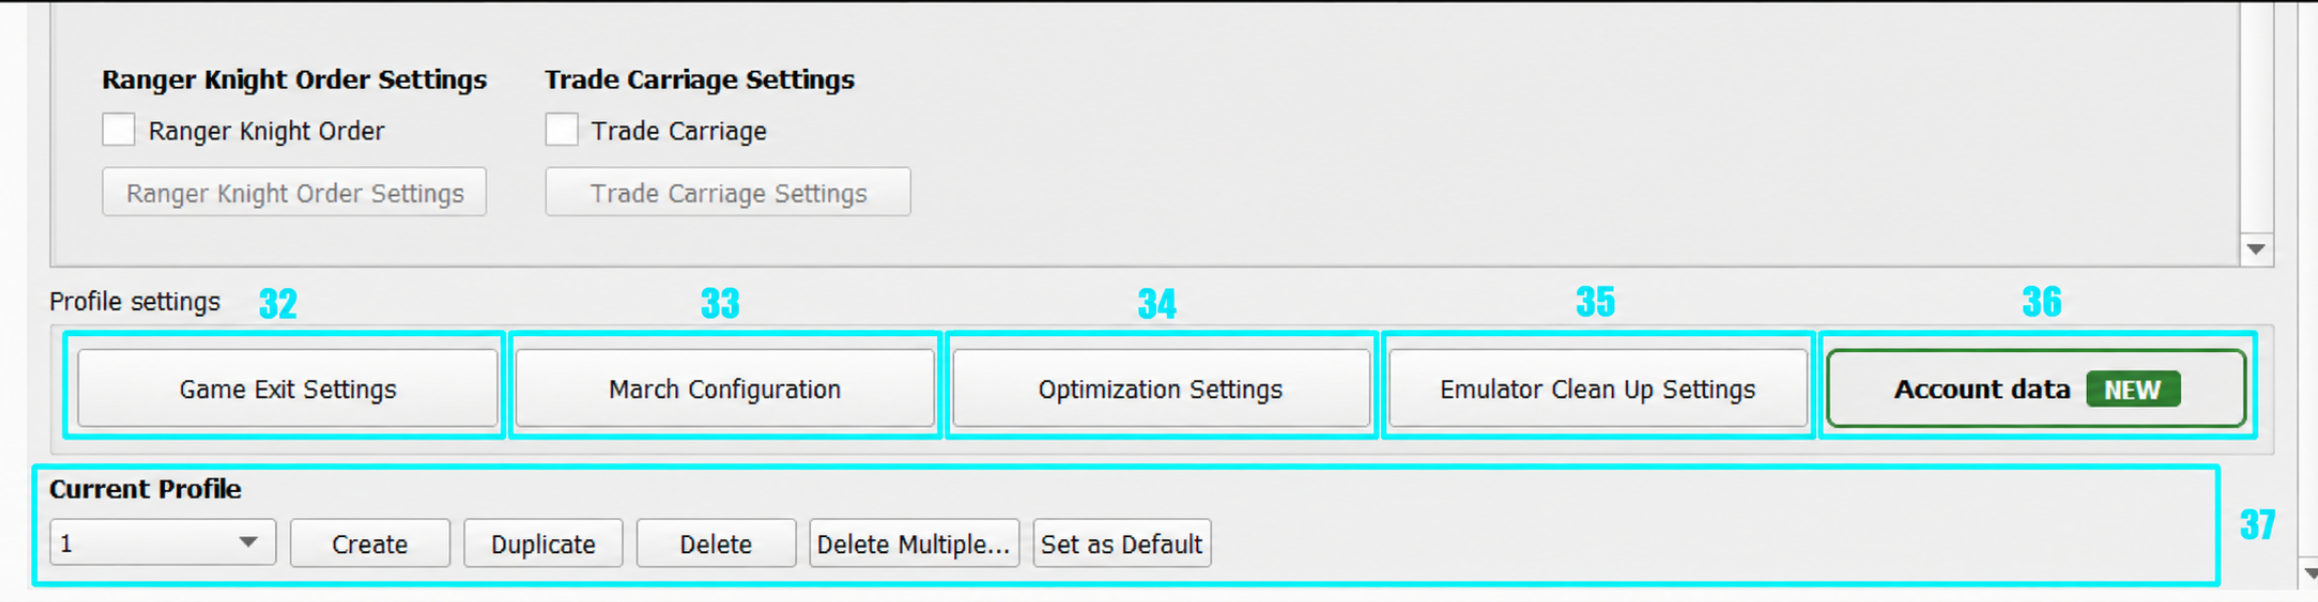Open the Delete Multiple... dialog
Image resolution: width=2318 pixels, height=602 pixels.
click(x=914, y=543)
